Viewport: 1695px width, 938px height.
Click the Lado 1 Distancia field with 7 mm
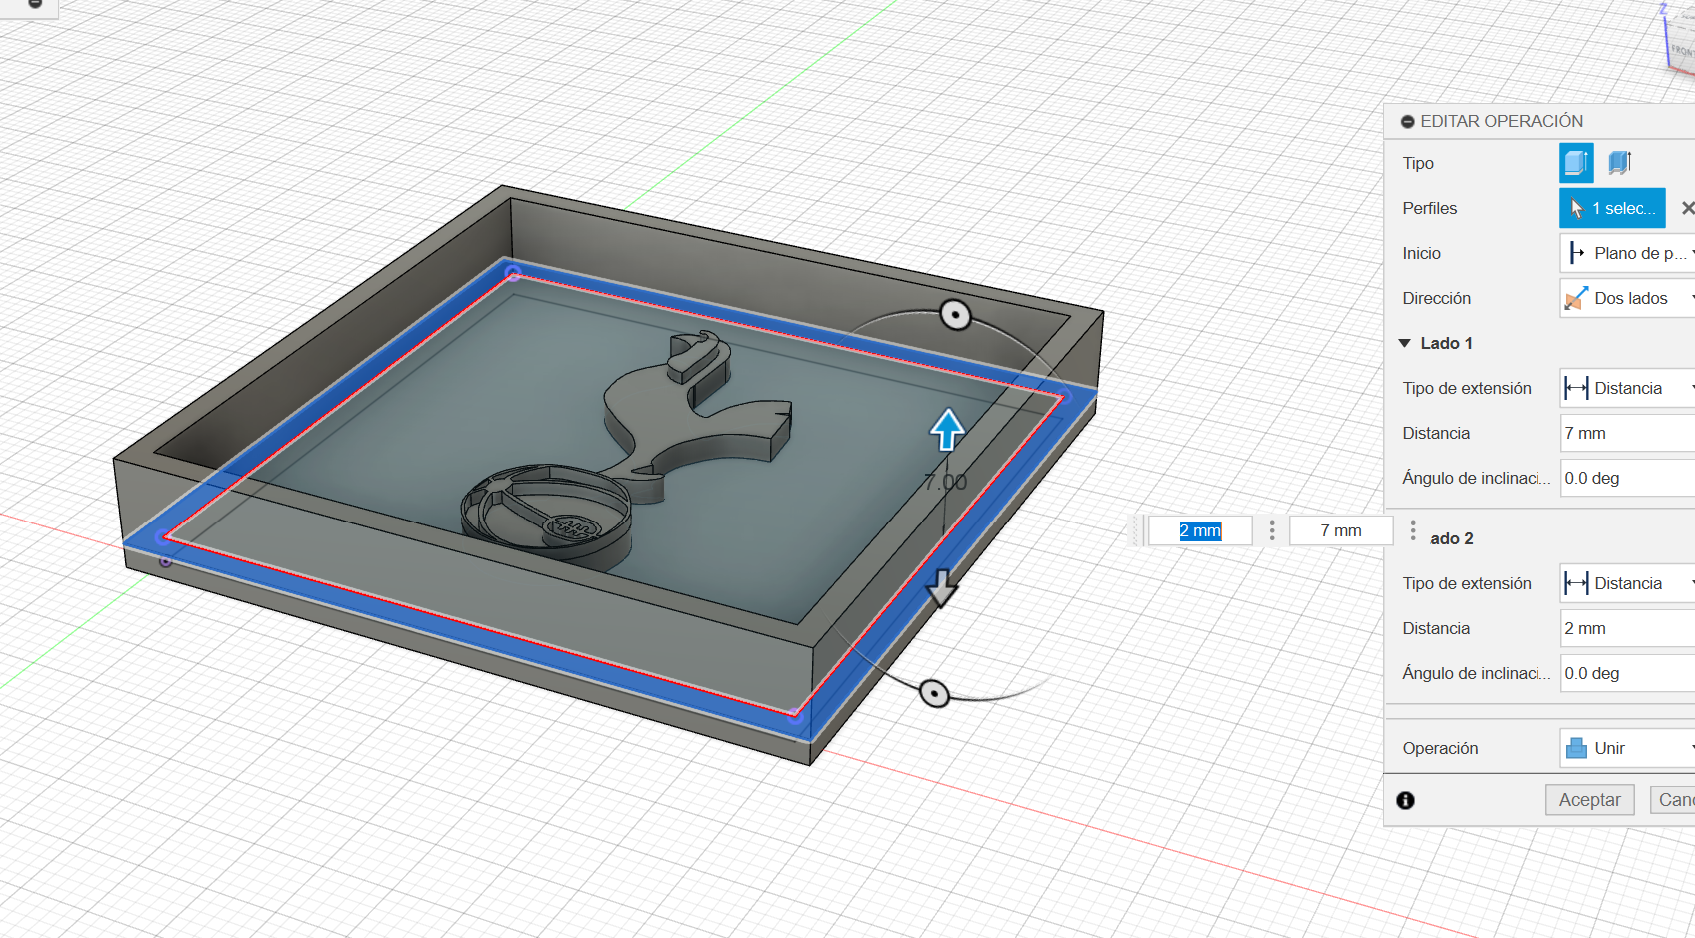pyautogui.click(x=1628, y=433)
